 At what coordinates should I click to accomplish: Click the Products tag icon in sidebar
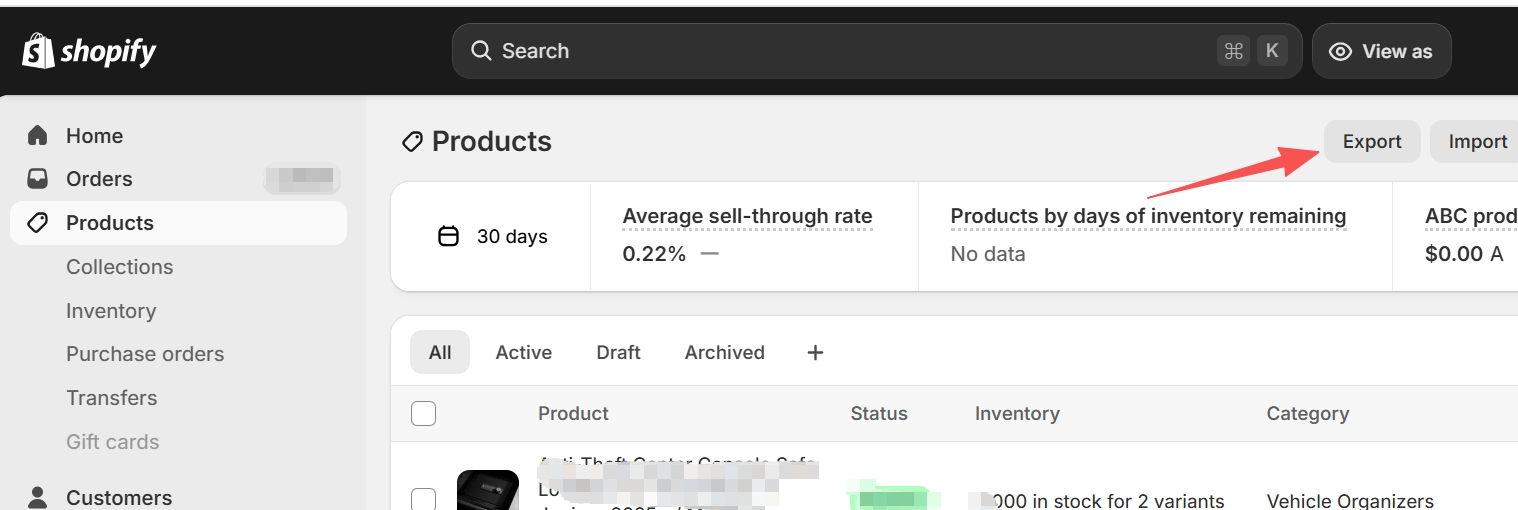click(38, 223)
